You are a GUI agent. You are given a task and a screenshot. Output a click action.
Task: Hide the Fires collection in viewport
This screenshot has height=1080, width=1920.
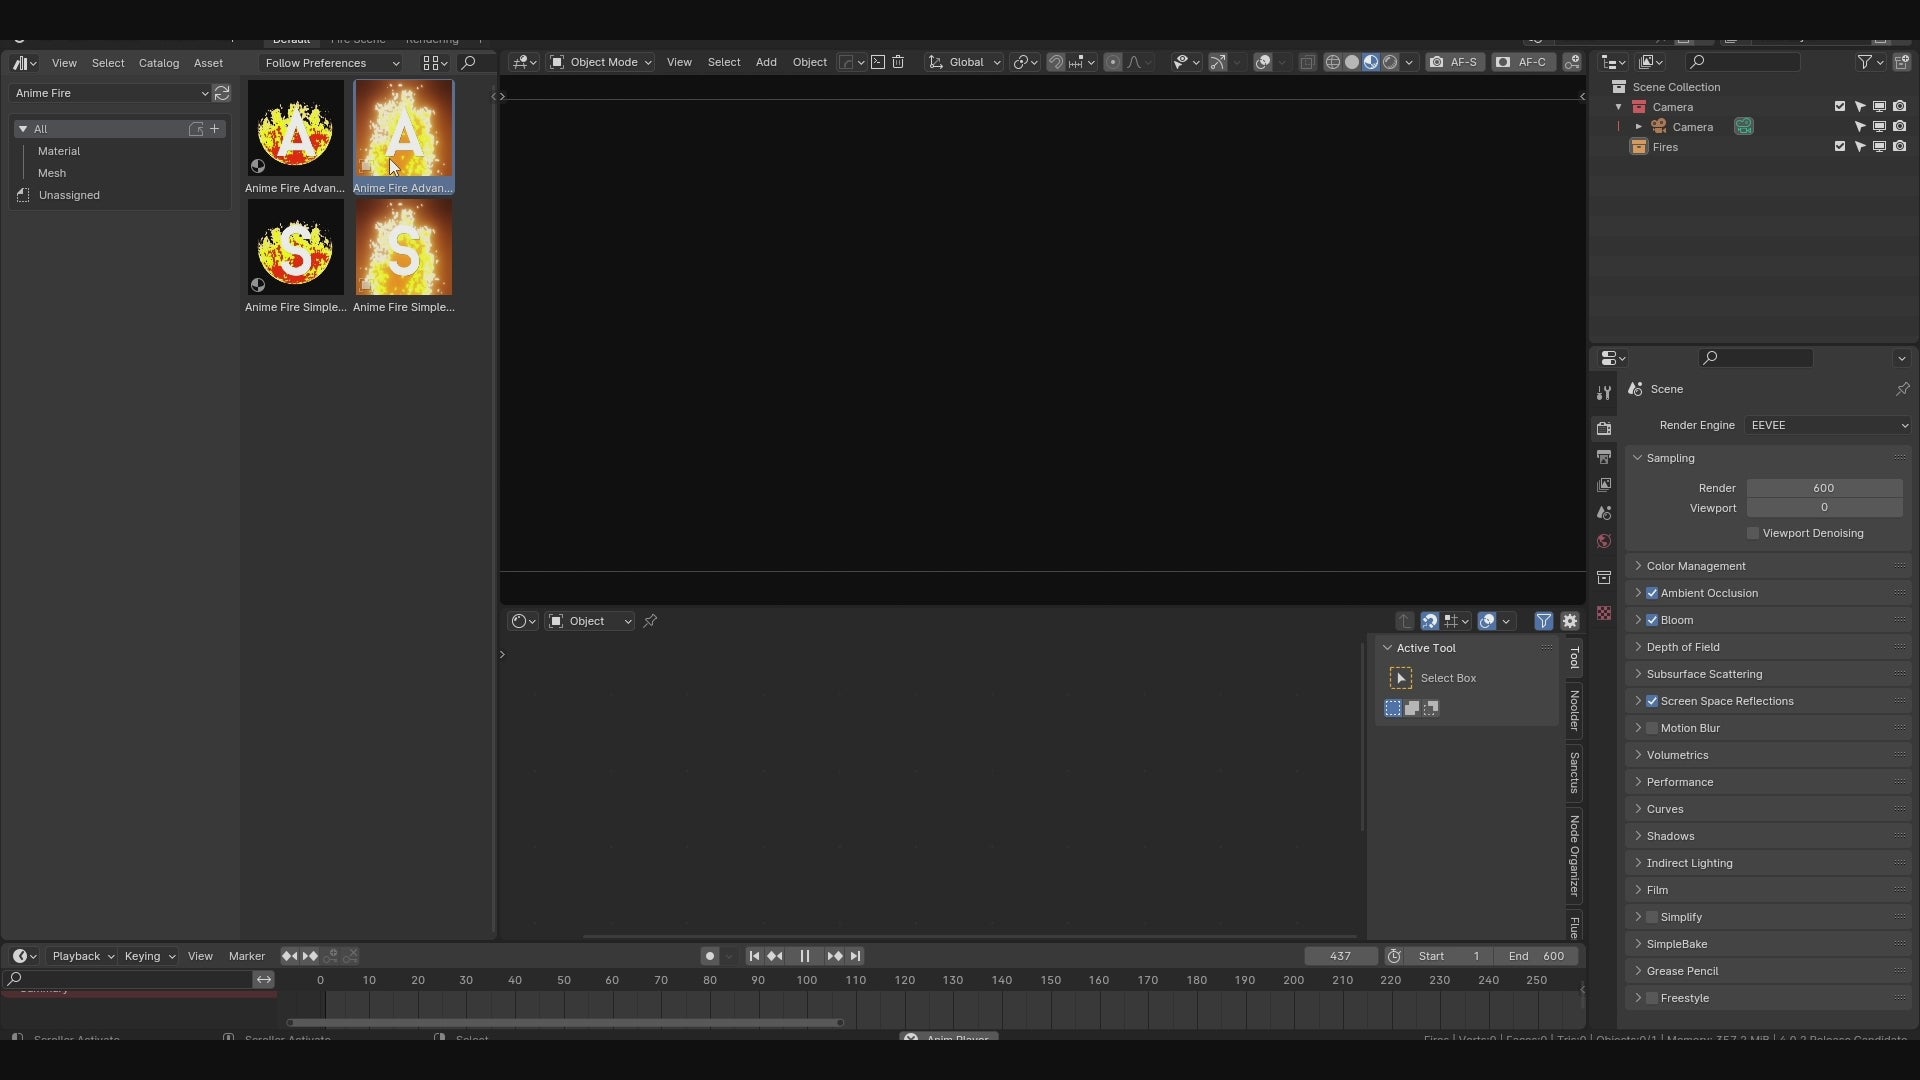1879,147
